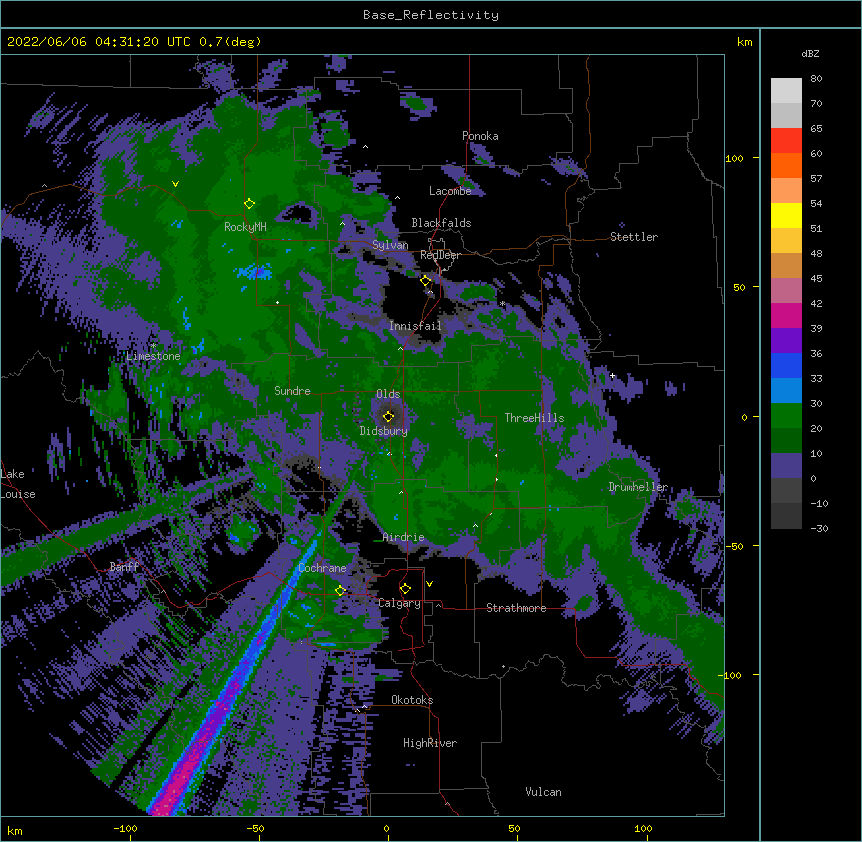Select the royal blue swatch near 36 dBZ
This screenshot has width=862, height=842.
tap(786, 365)
